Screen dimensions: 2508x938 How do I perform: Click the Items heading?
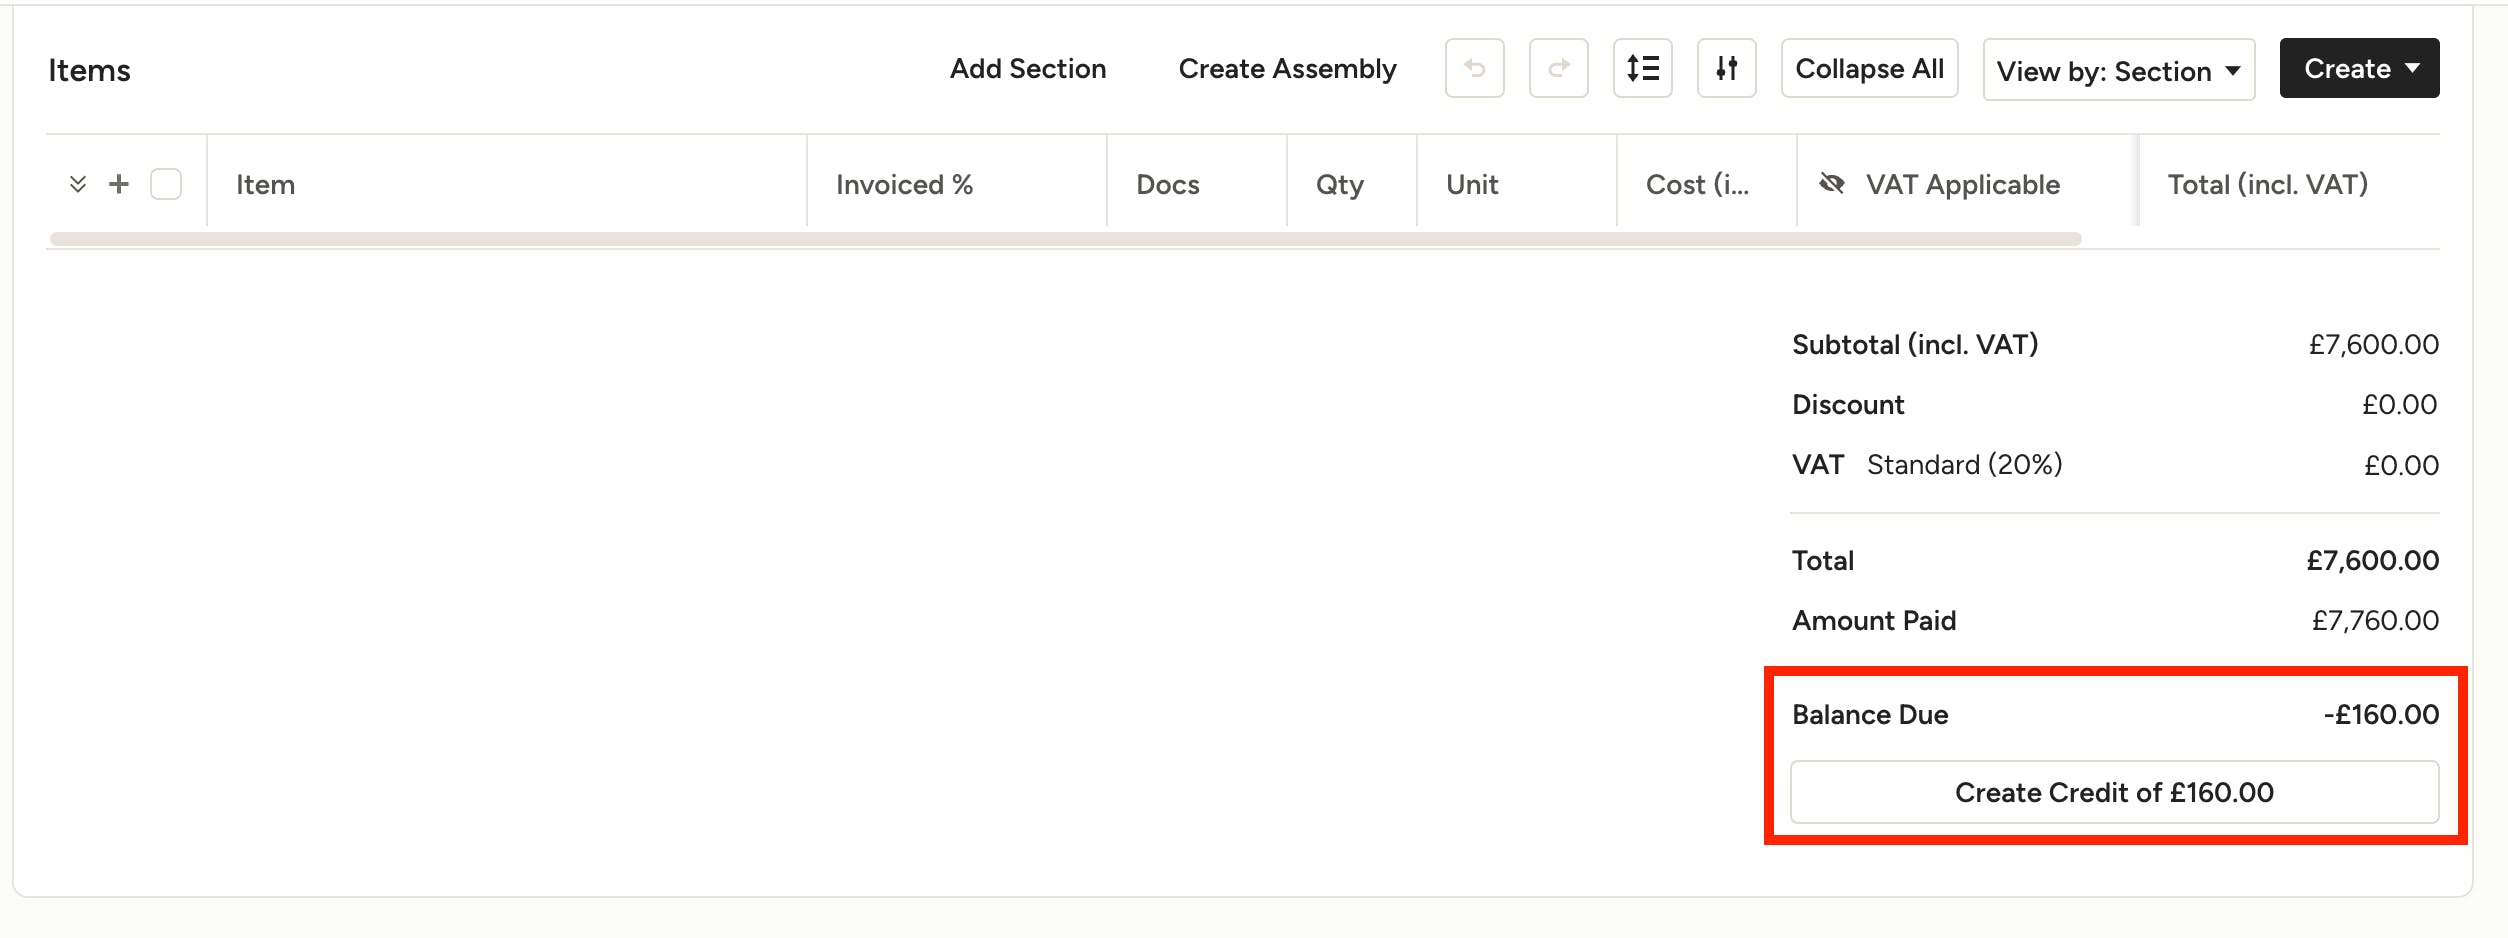(x=89, y=70)
